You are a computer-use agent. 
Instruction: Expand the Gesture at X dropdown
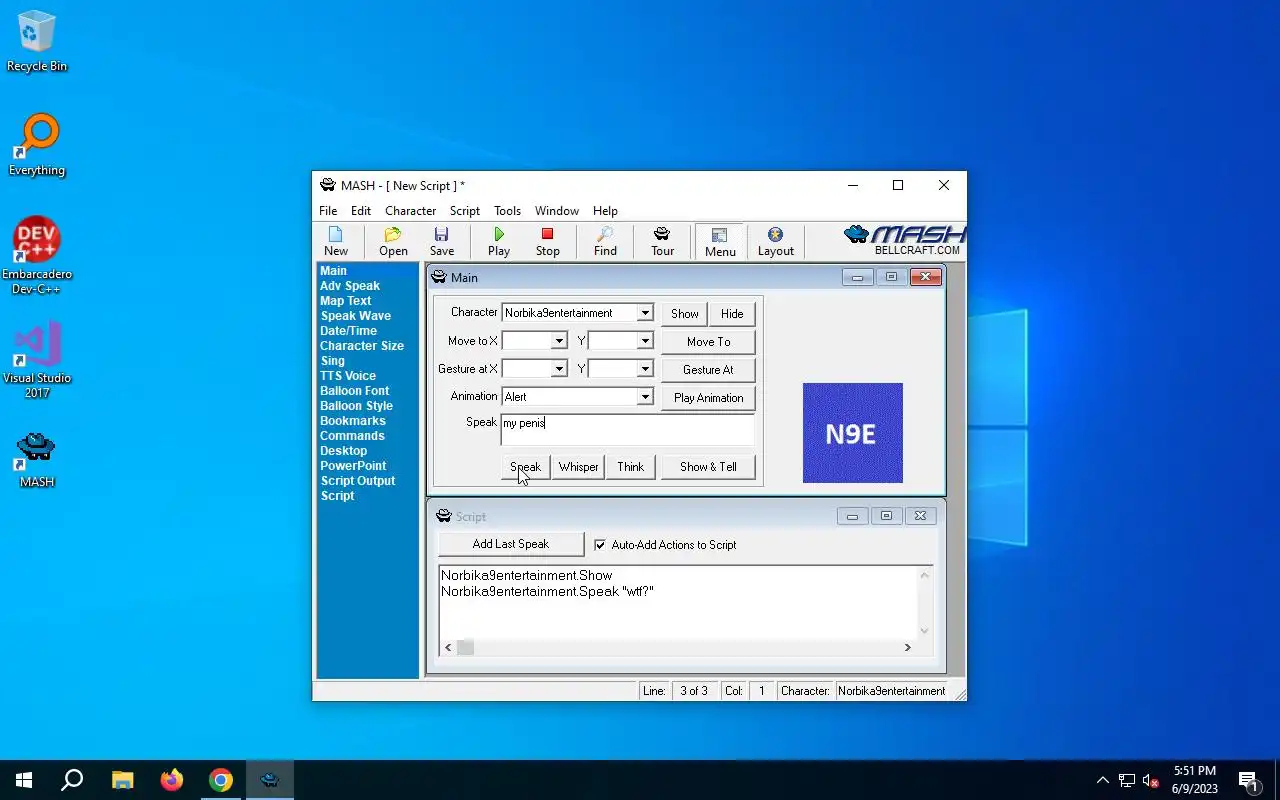point(559,369)
